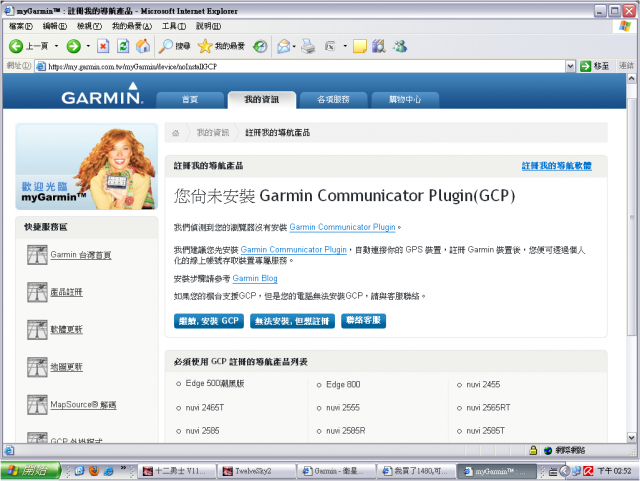Open the 註冊我的導航軟體 link
The image size is (640, 481).
pos(556,166)
